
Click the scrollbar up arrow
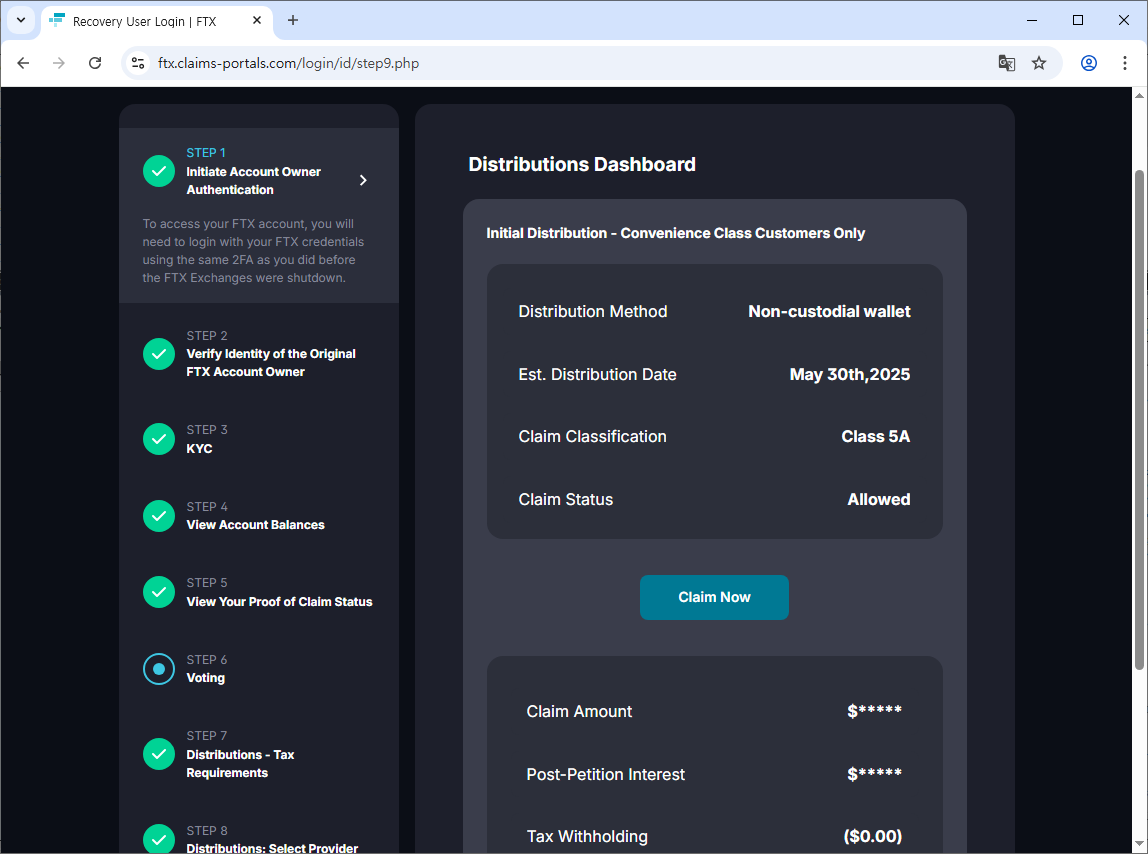click(1138, 95)
